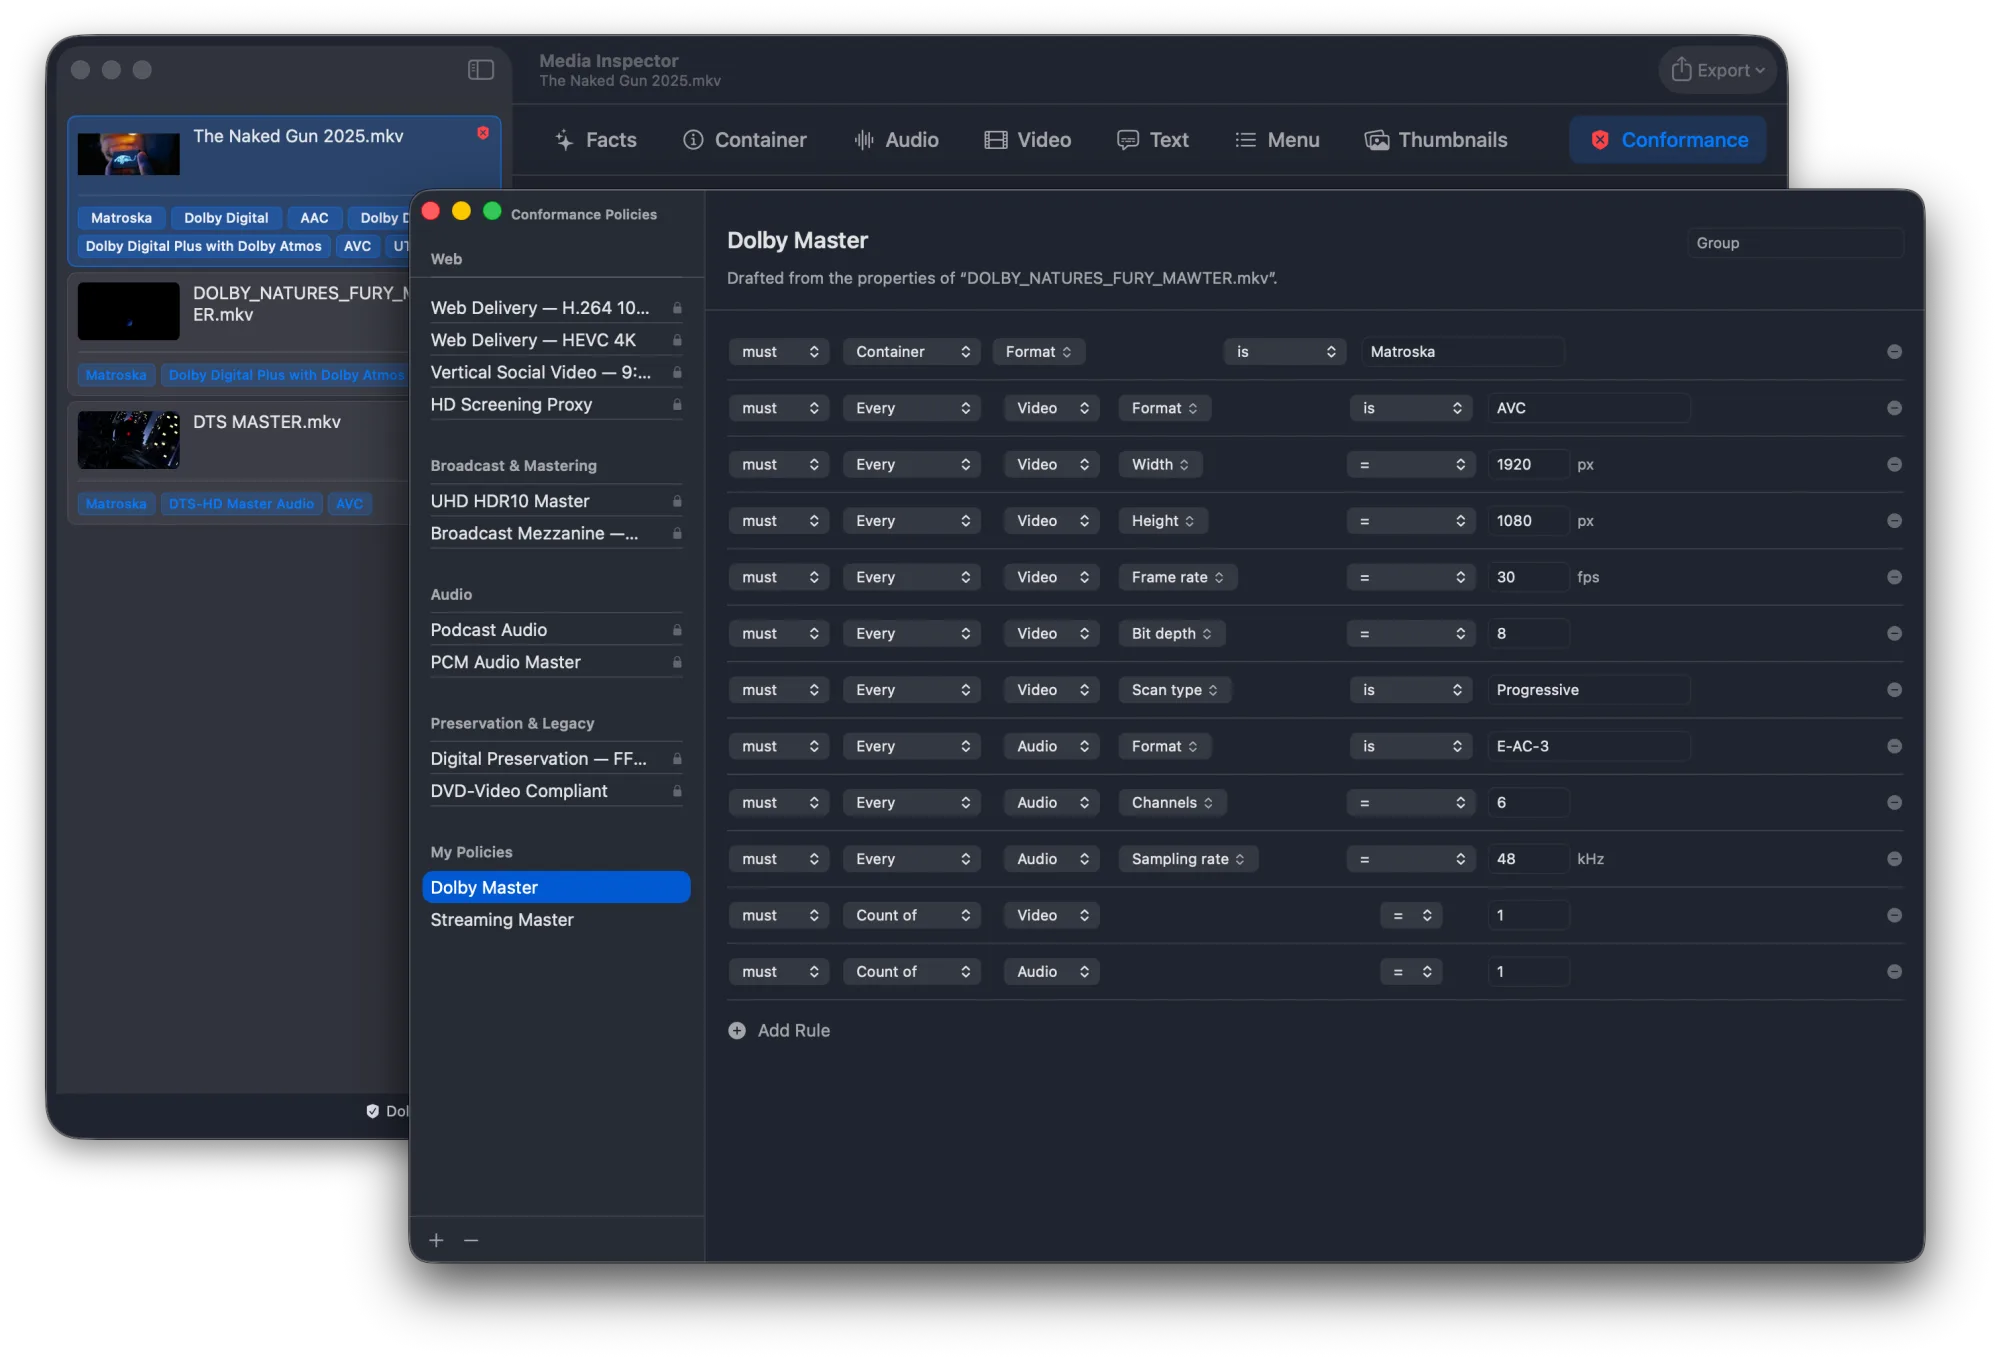Viewport: 2000px width, 1362px height.
Task: Select PCM Audio Master policy
Action: pyautogui.click(x=556, y=662)
